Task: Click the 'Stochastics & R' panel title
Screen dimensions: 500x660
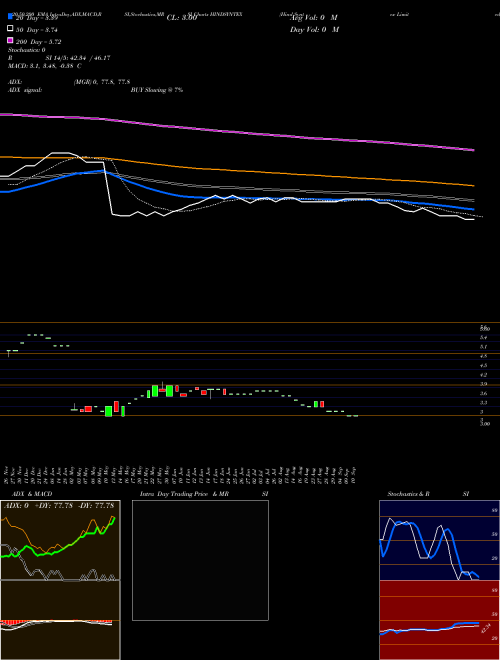Action: 409,494
